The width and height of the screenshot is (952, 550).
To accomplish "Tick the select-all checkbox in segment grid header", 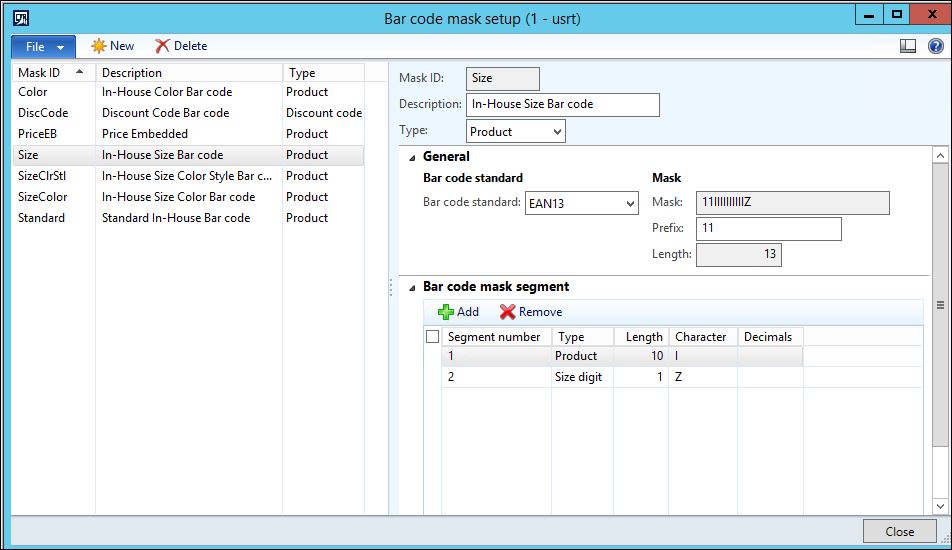I will 432,337.
